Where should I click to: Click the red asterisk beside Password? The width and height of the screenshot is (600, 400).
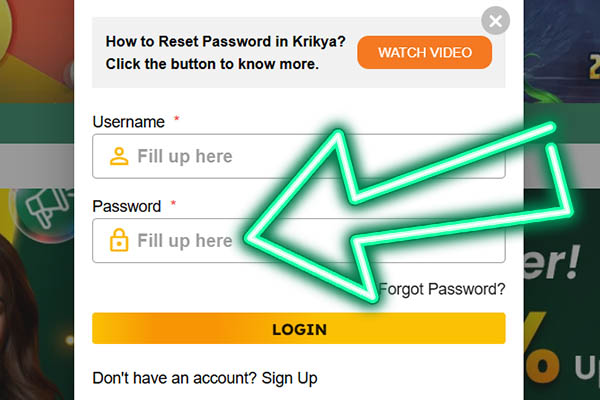pos(172,205)
